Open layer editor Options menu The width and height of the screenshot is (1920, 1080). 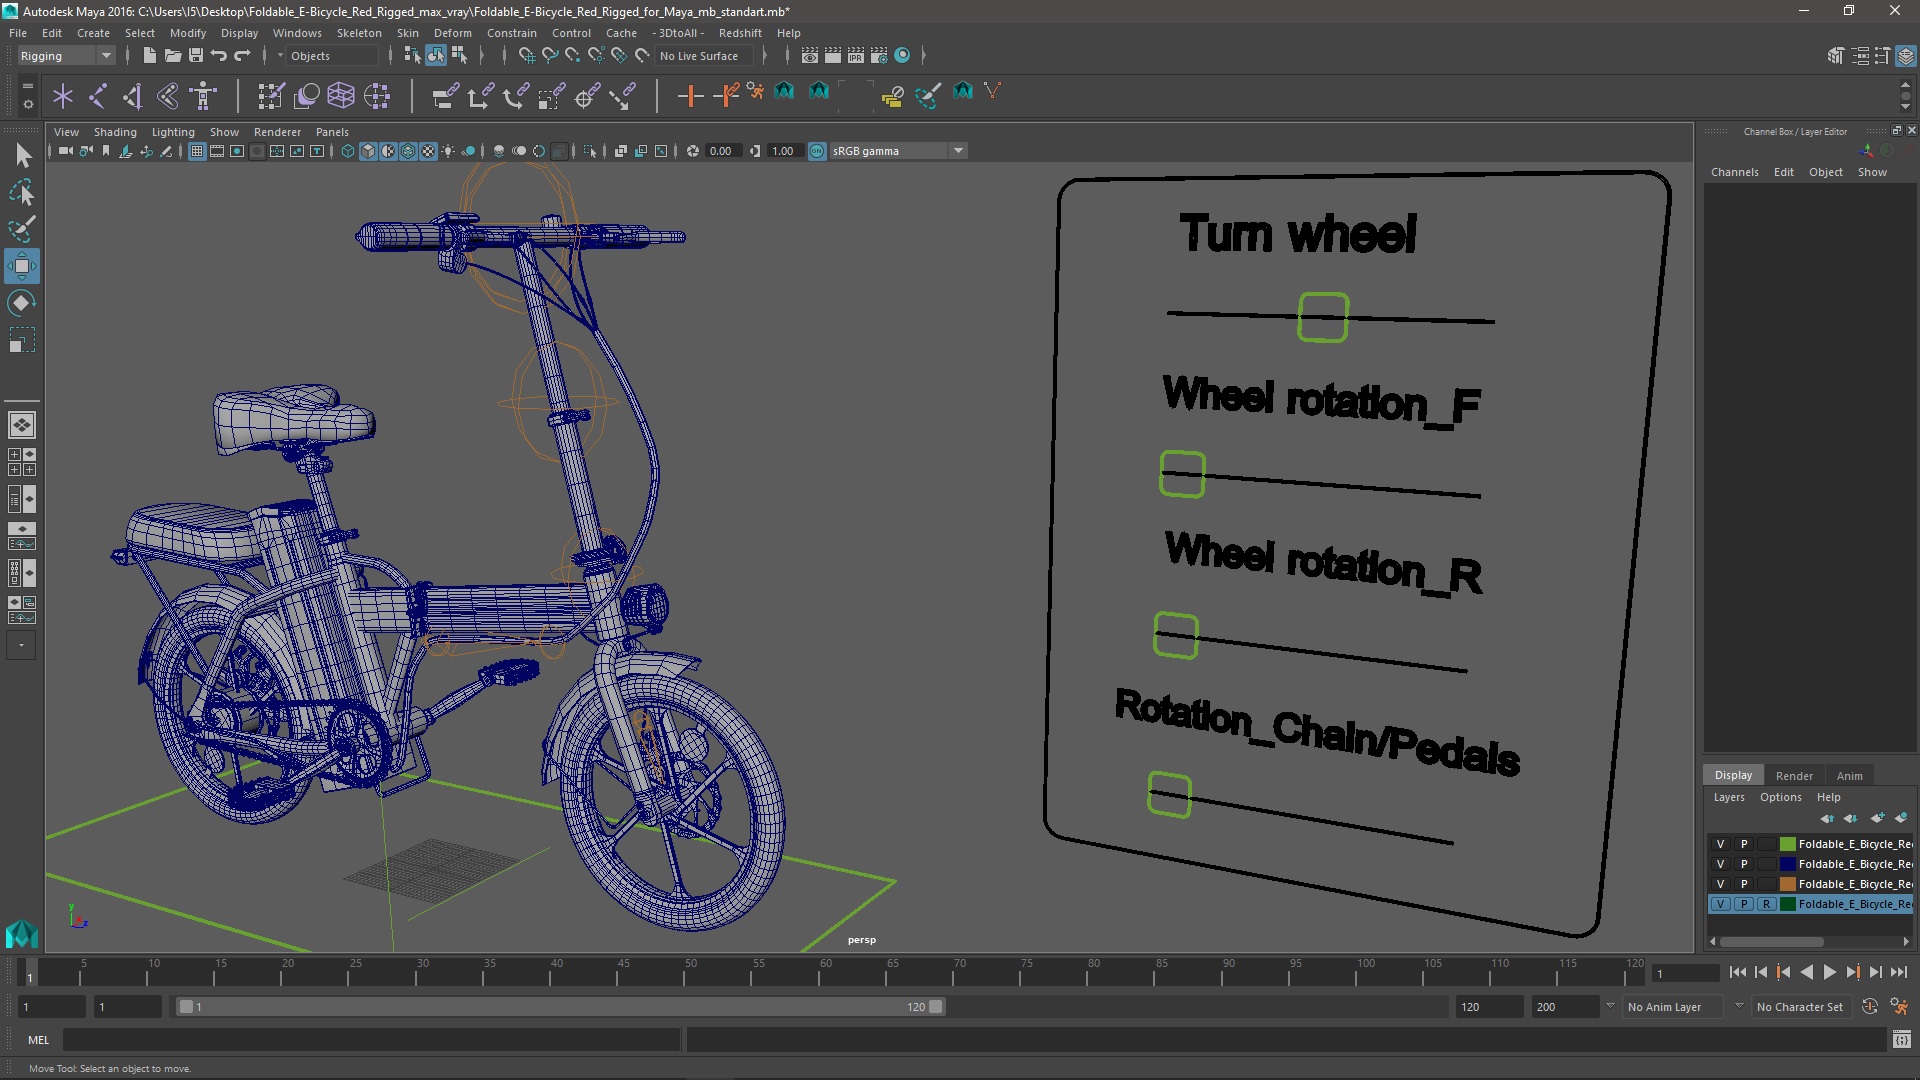point(1780,797)
